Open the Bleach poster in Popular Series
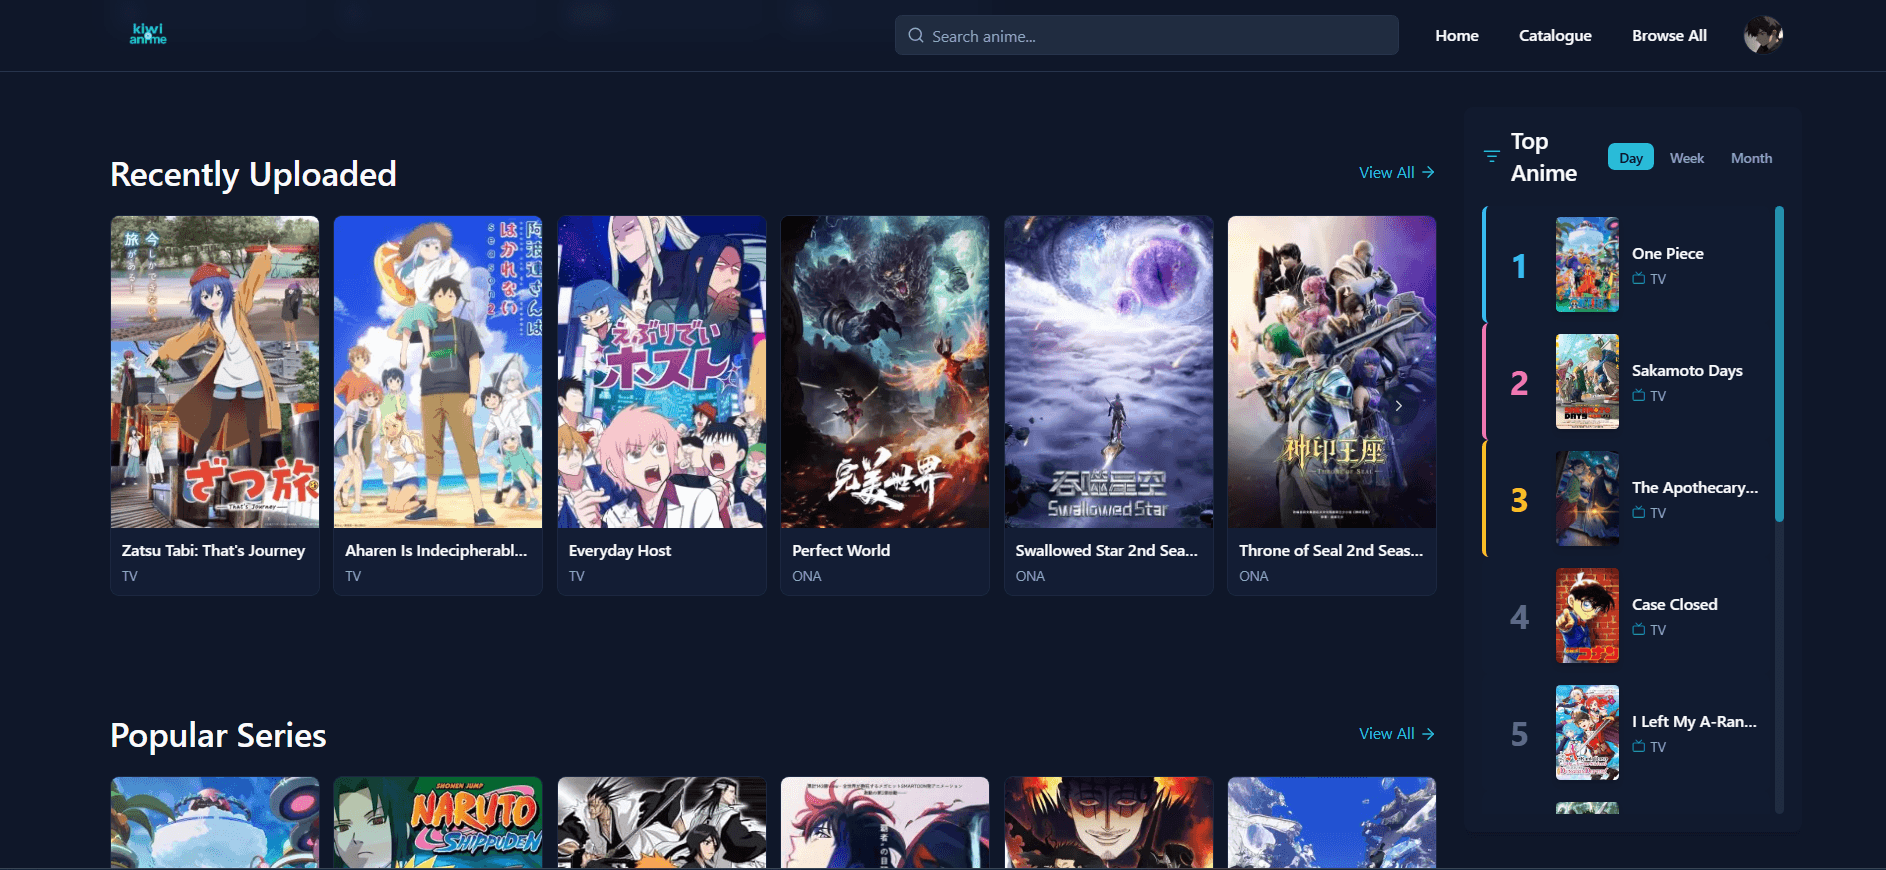The height and width of the screenshot is (870, 1886). pyautogui.click(x=662, y=823)
